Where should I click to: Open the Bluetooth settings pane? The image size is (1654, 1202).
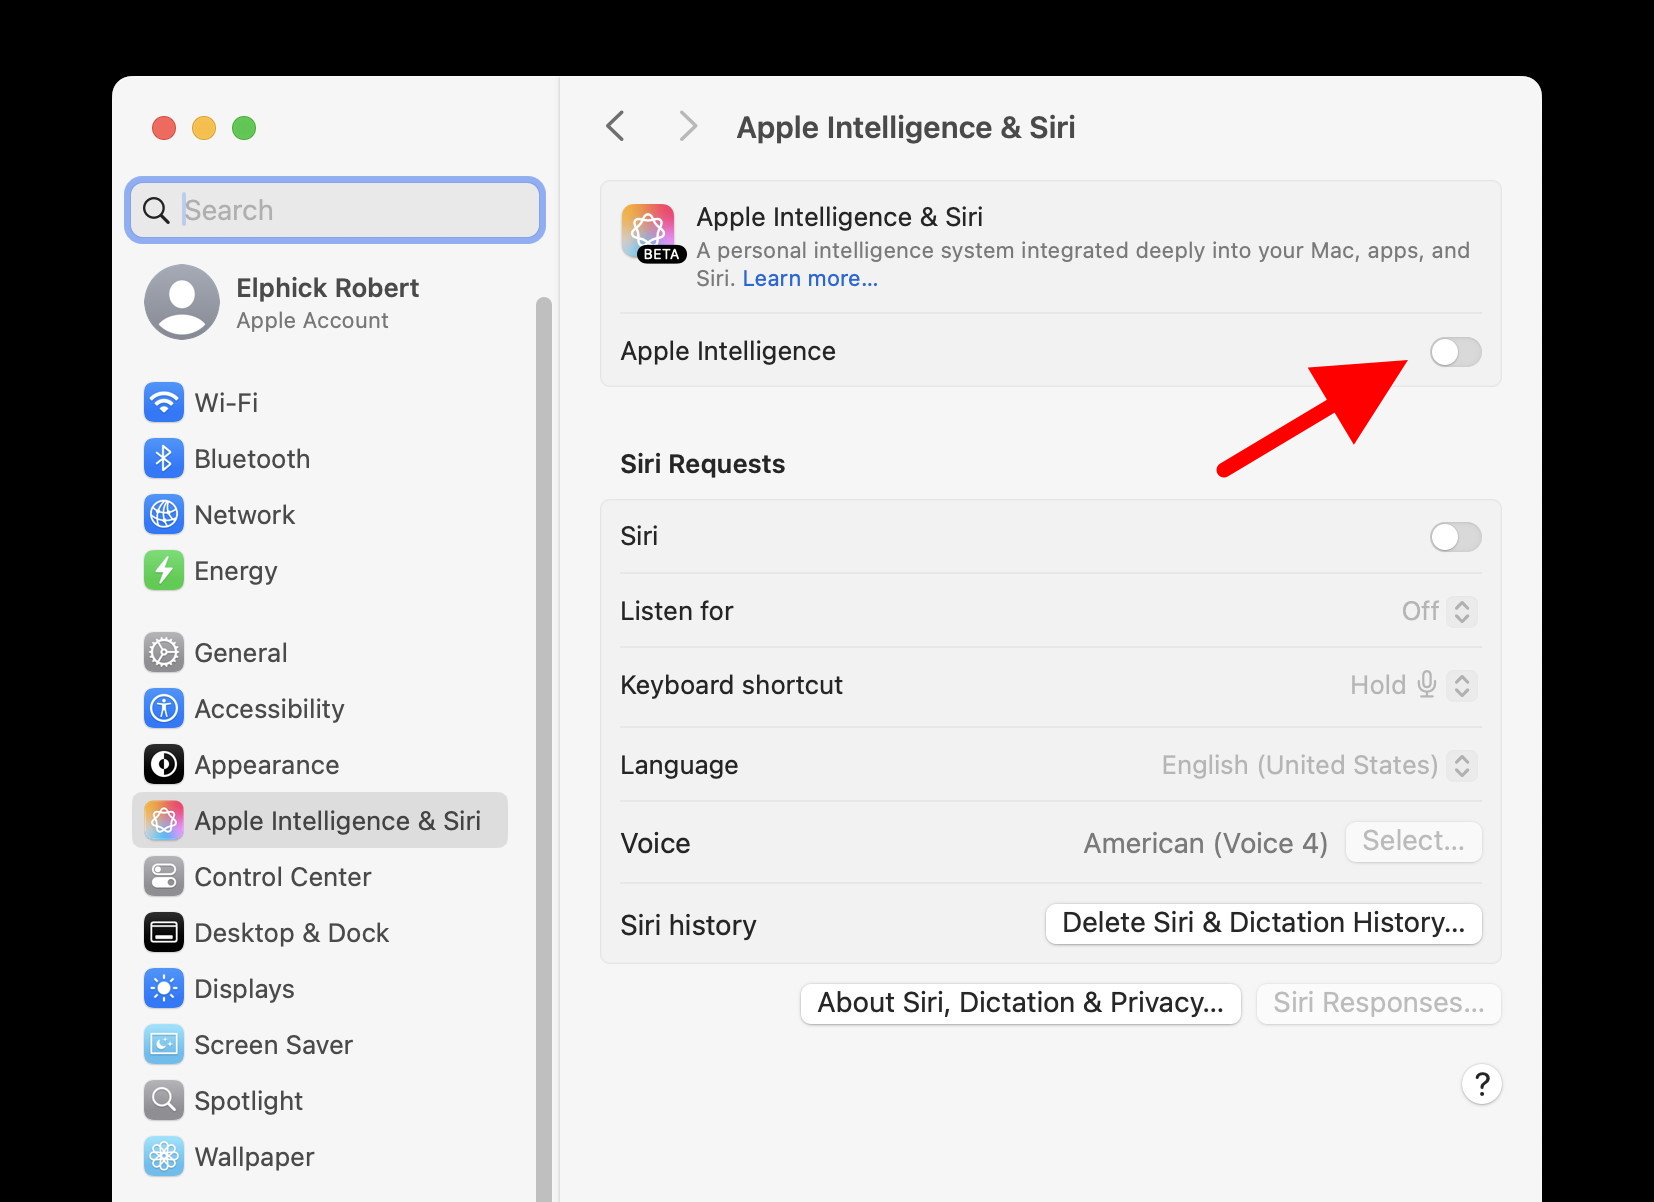pyautogui.click(x=320, y=459)
